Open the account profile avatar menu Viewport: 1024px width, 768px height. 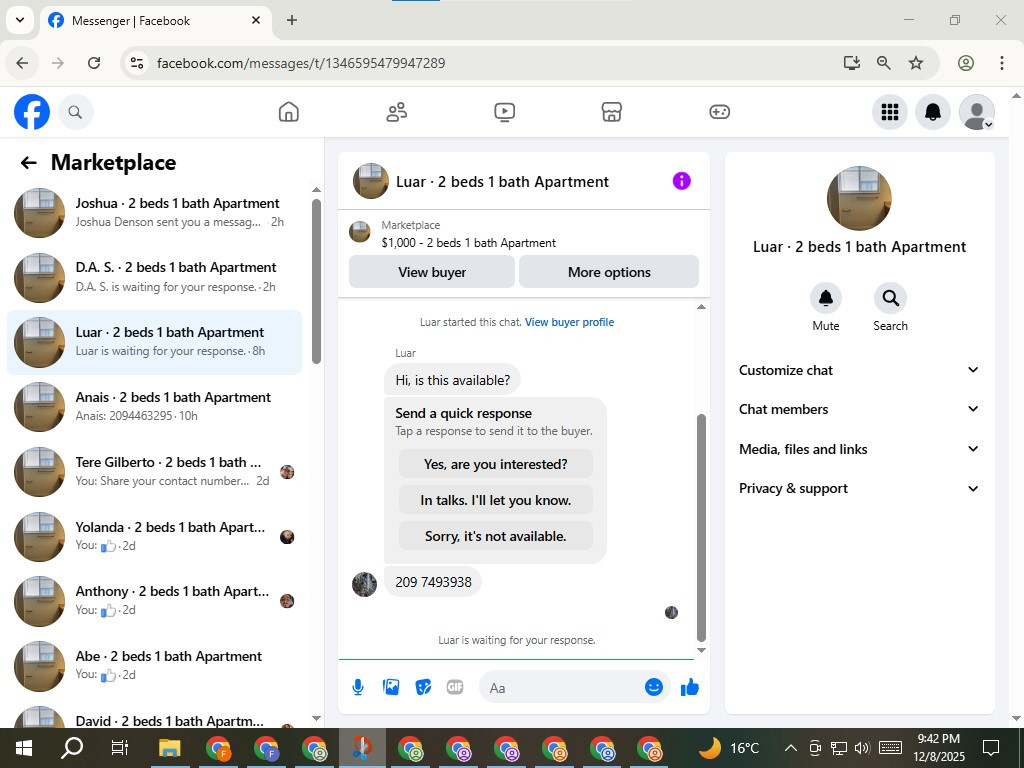pyautogui.click(x=976, y=112)
